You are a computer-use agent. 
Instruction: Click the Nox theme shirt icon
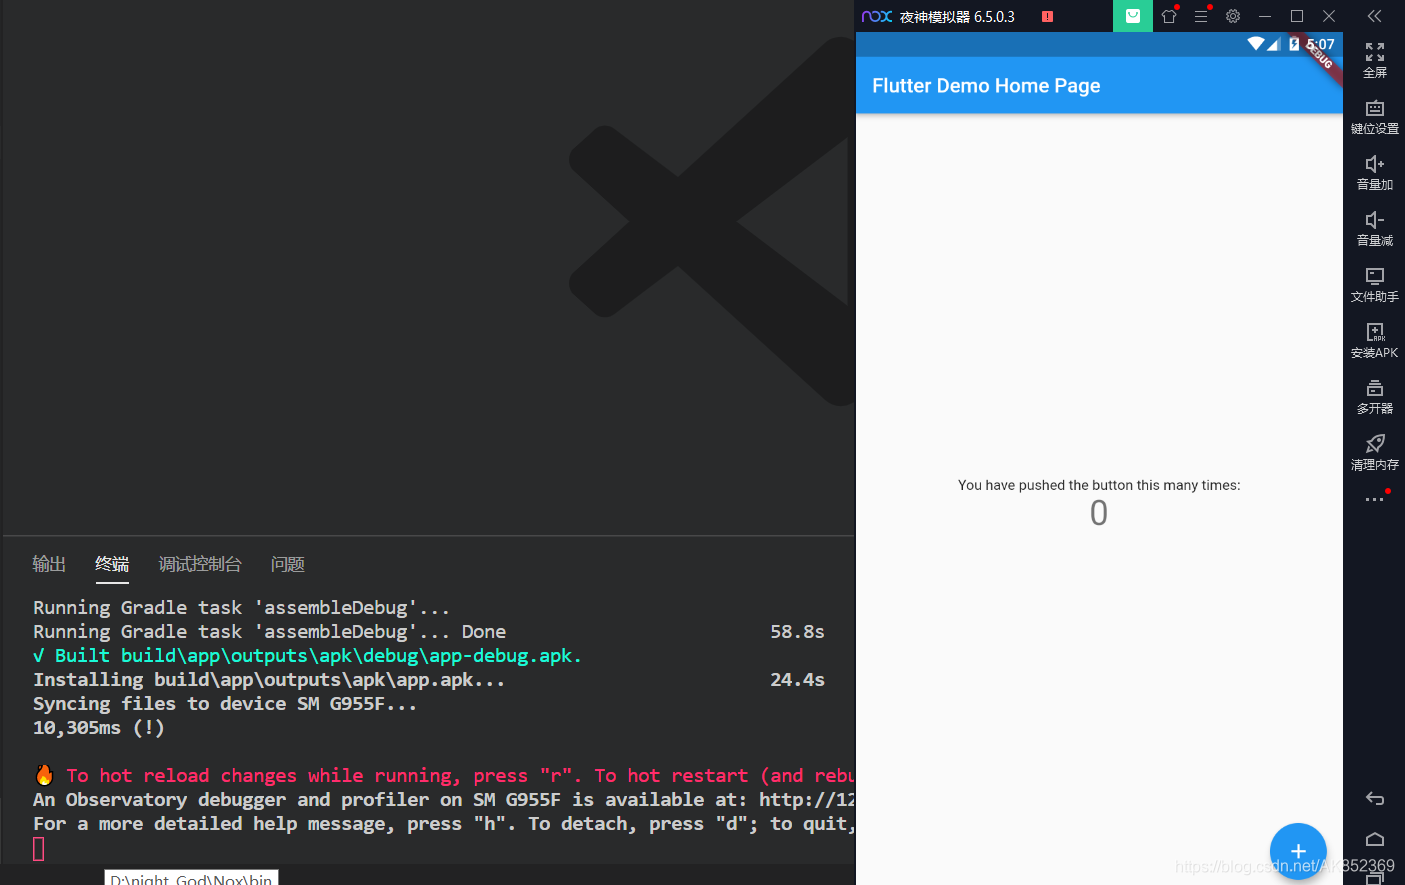pyautogui.click(x=1169, y=16)
